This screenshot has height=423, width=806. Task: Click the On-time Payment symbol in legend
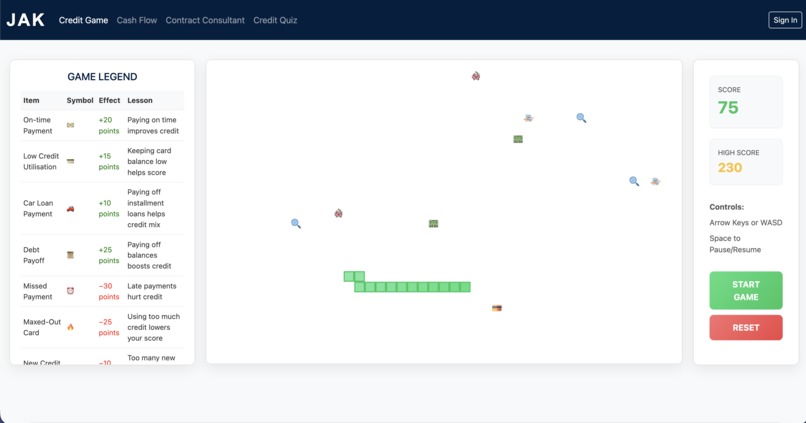coord(70,125)
